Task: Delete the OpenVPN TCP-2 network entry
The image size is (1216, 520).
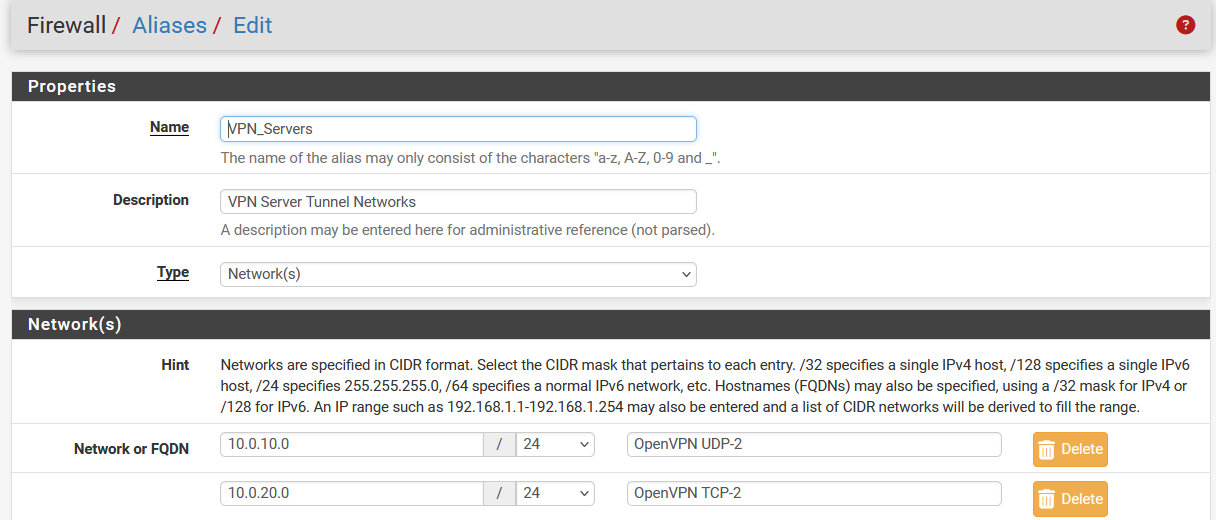Action: (x=1070, y=499)
